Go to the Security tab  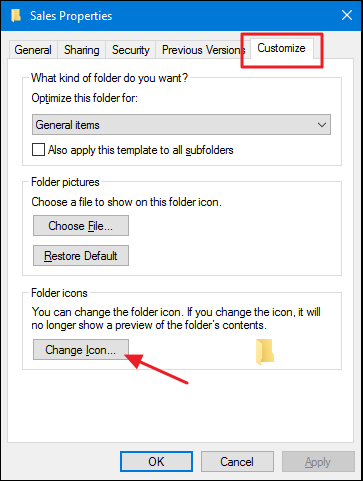tap(131, 50)
